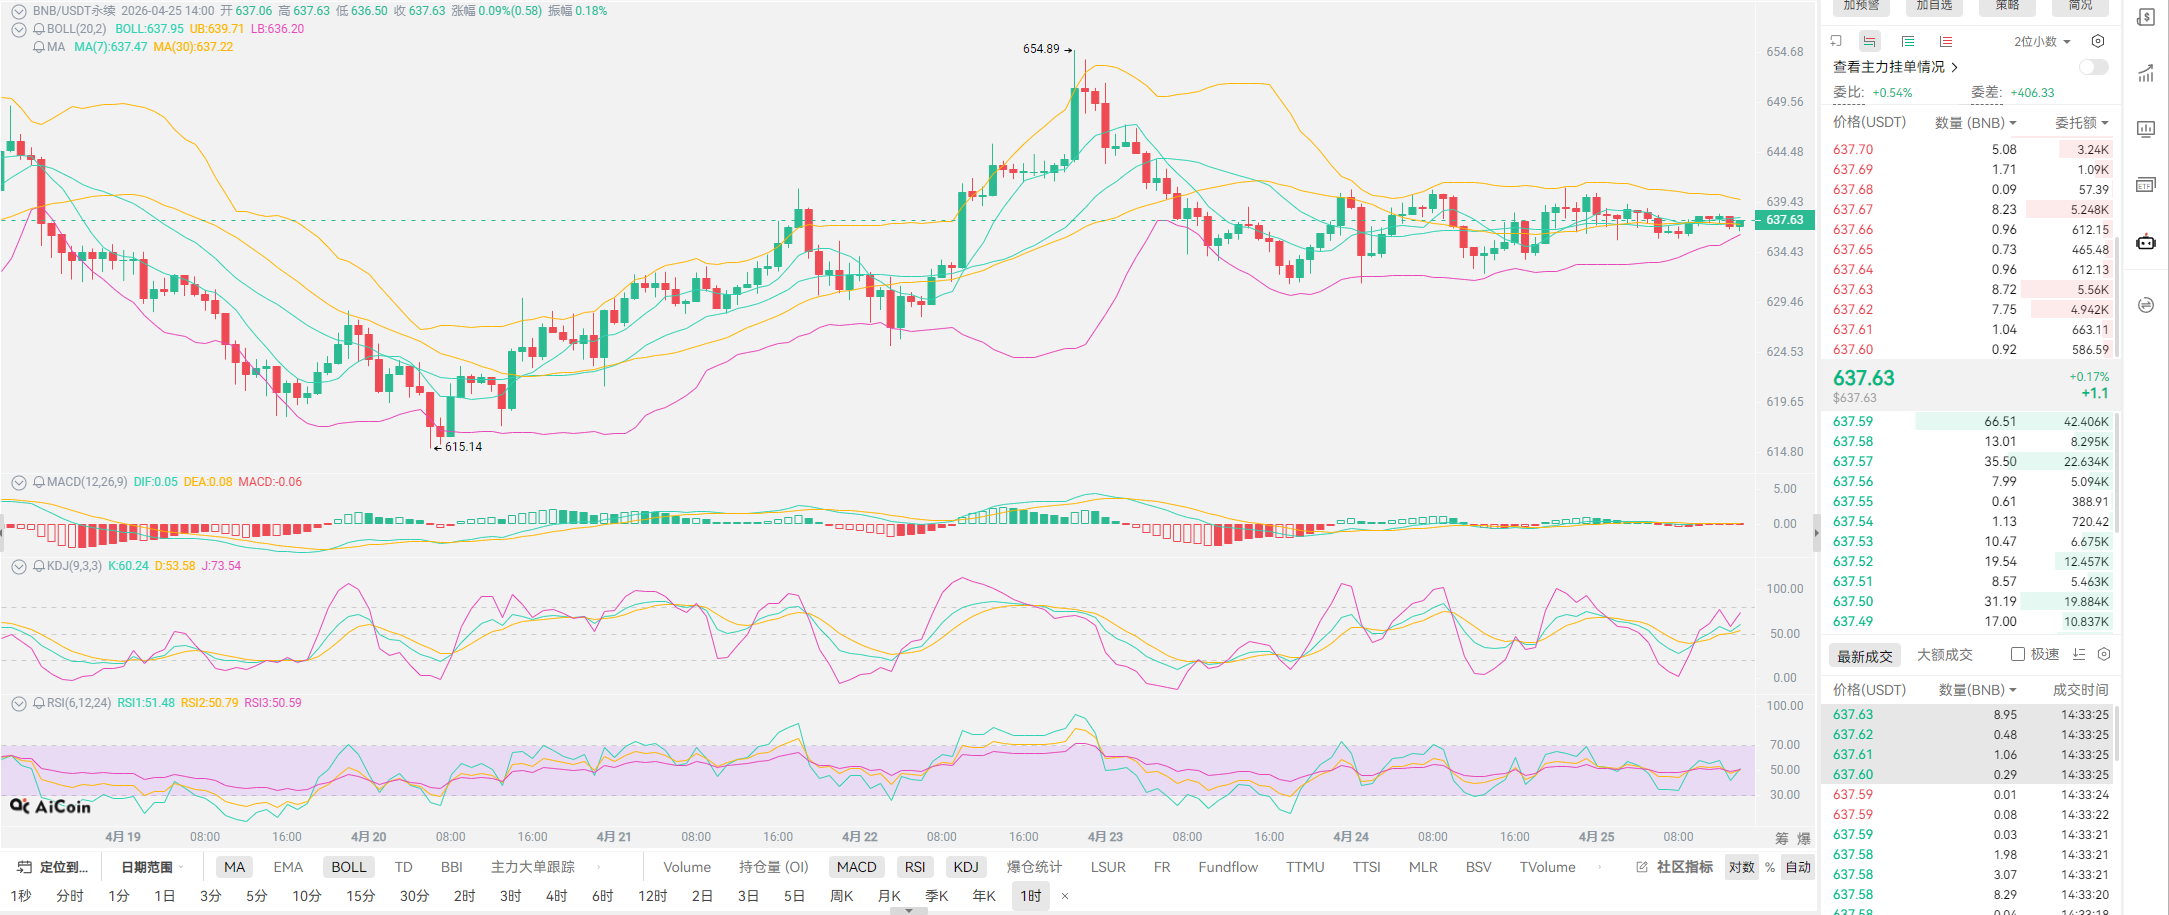Image resolution: width=2169 pixels, height=915 pixels.
Task: Open order book settings hexagon icon
Action: 2098,41
